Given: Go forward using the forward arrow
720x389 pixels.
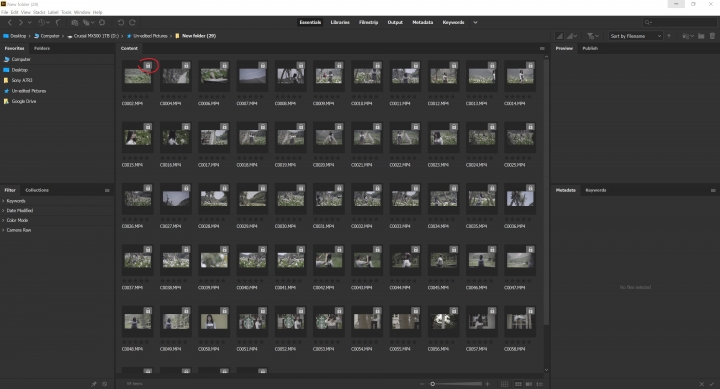Looking at the screenshot, I should (20, 22).
